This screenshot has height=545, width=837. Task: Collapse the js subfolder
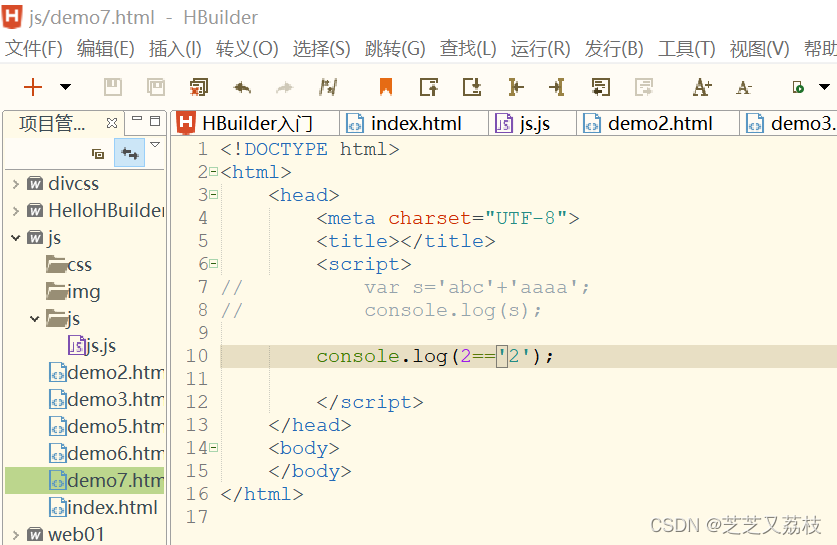coord(35,319)
